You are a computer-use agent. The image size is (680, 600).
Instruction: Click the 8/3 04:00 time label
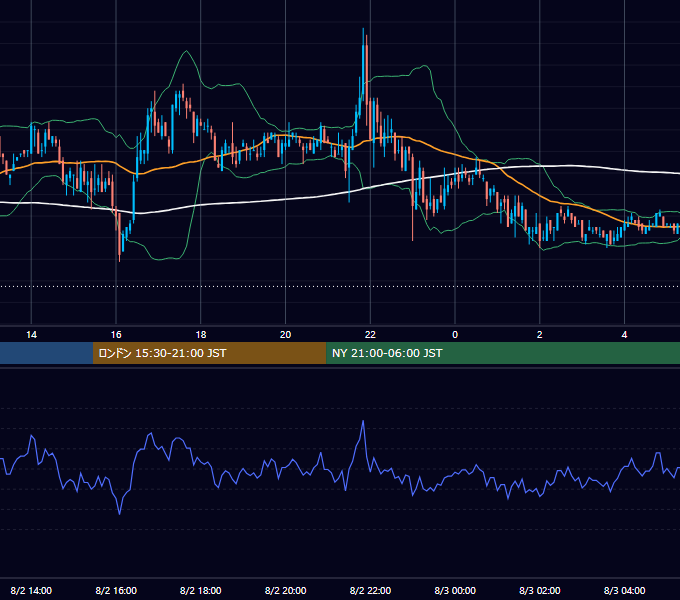click(624, 590)
